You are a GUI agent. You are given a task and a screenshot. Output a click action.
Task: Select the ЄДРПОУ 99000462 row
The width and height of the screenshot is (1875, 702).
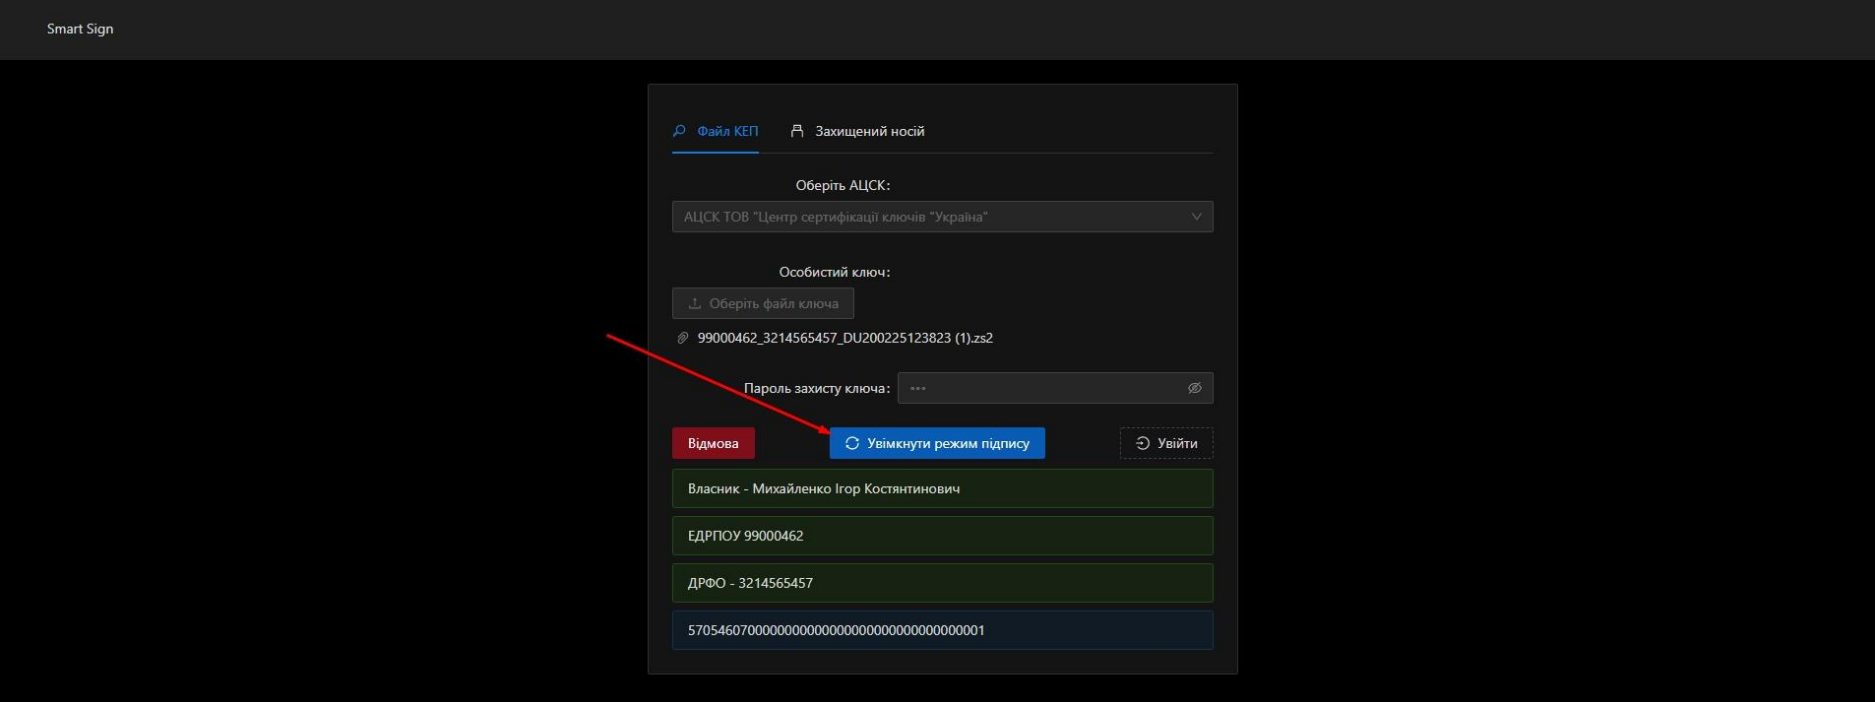click(942, 536)
